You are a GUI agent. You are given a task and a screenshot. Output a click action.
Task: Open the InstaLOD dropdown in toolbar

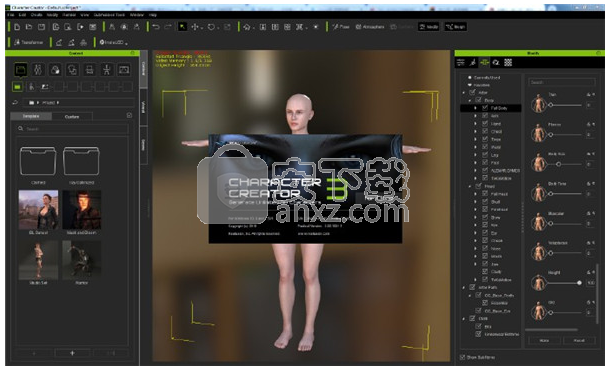tap(113, 42)
